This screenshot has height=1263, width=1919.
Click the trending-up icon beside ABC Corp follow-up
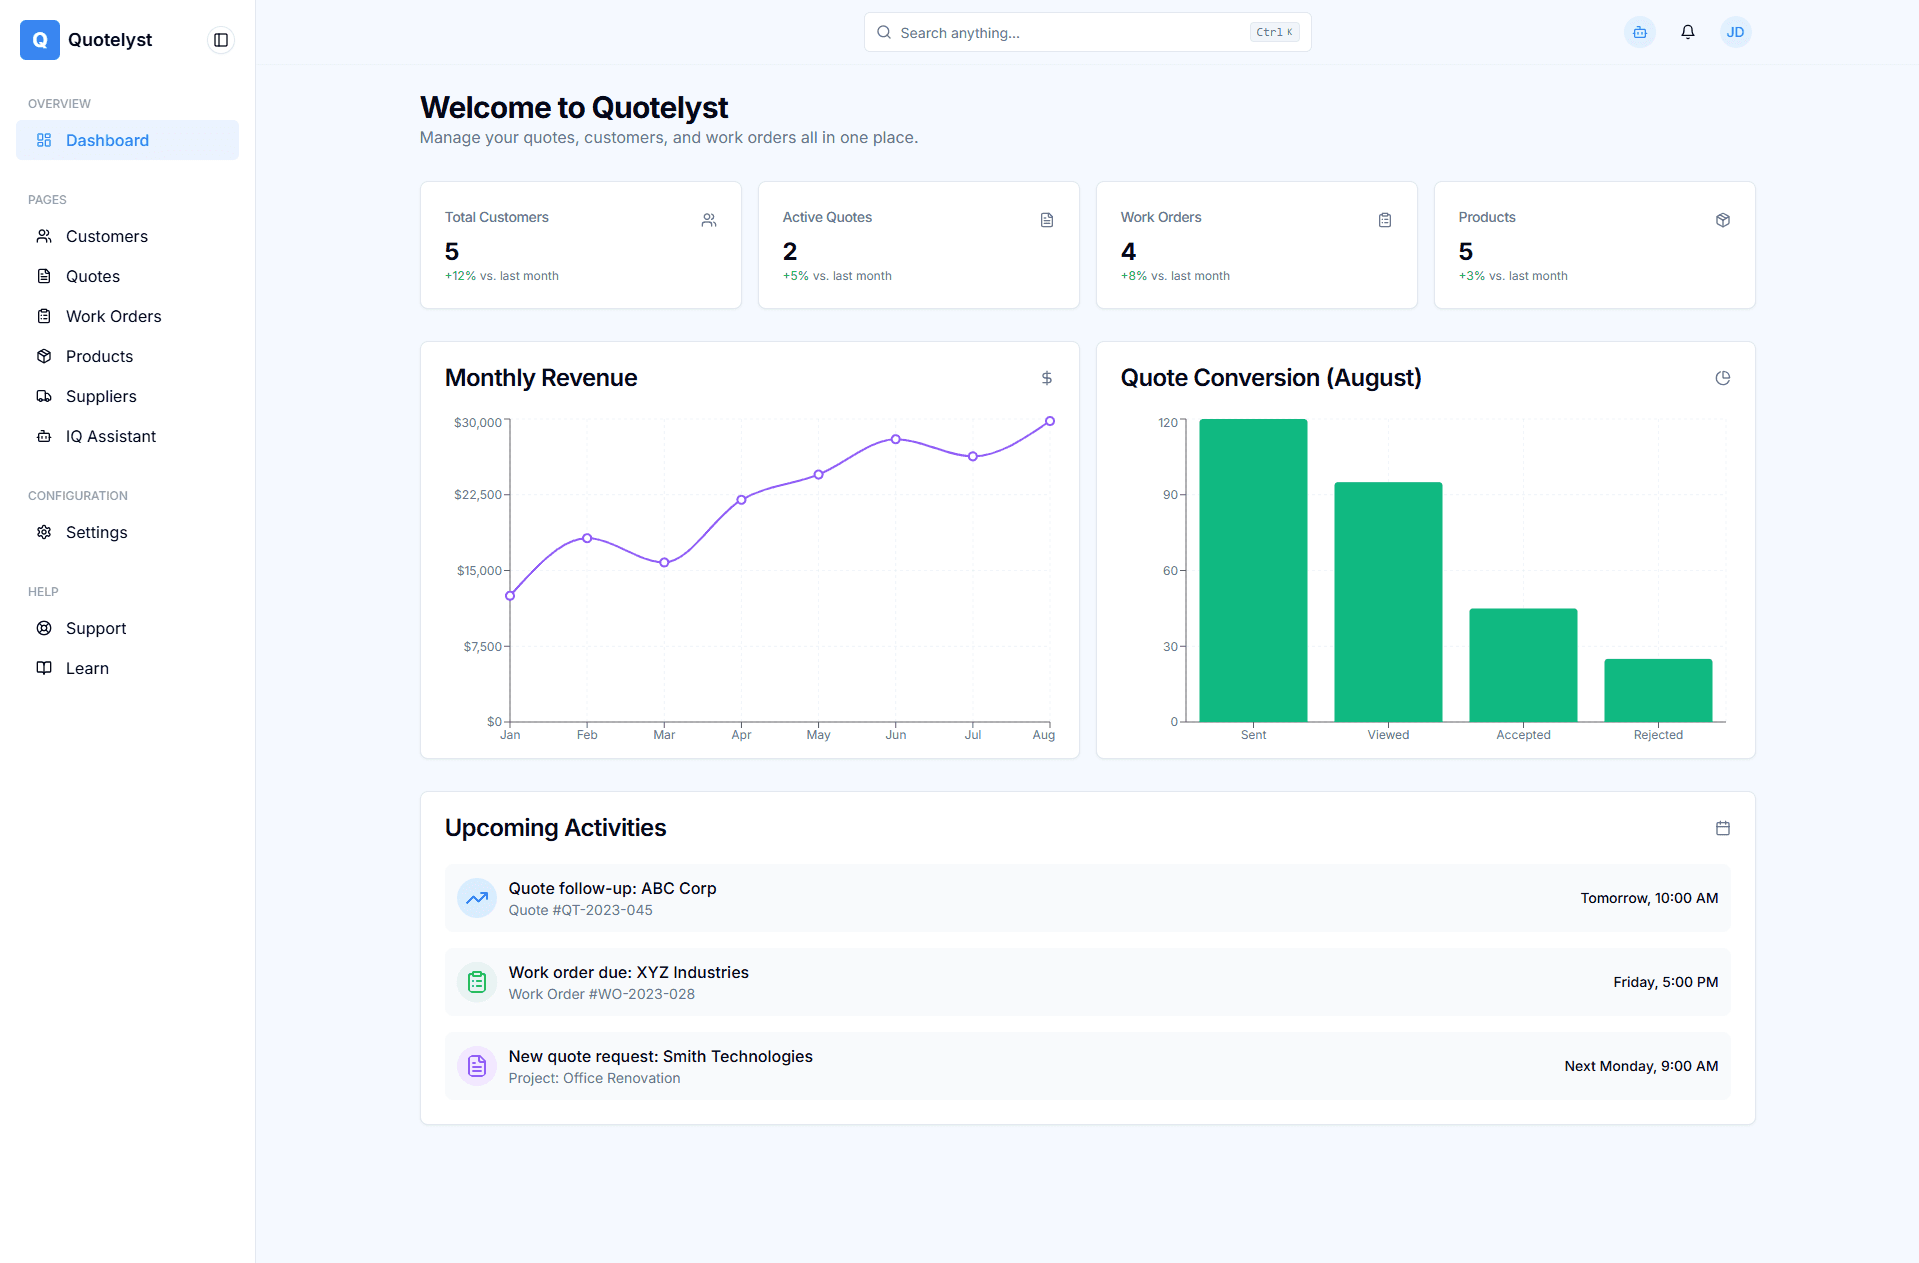coord(477,898)
